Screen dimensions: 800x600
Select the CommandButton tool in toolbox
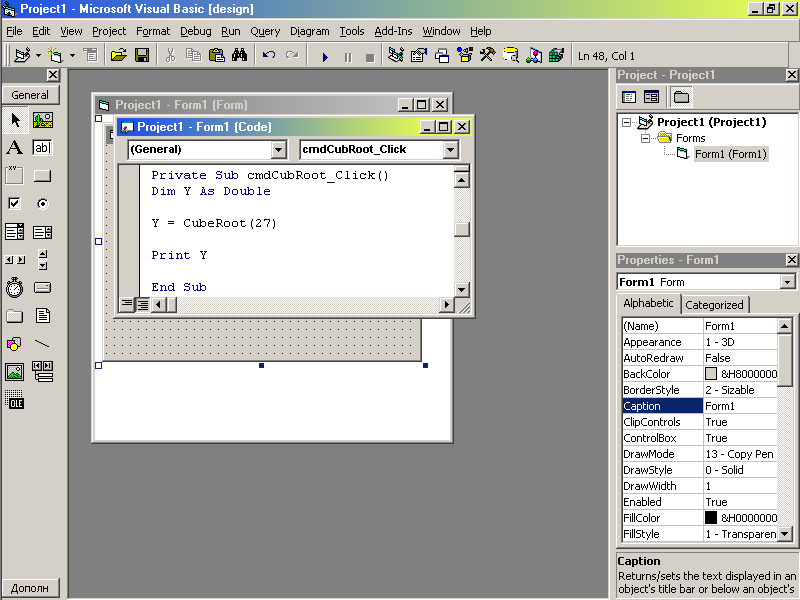click(43, 176)
